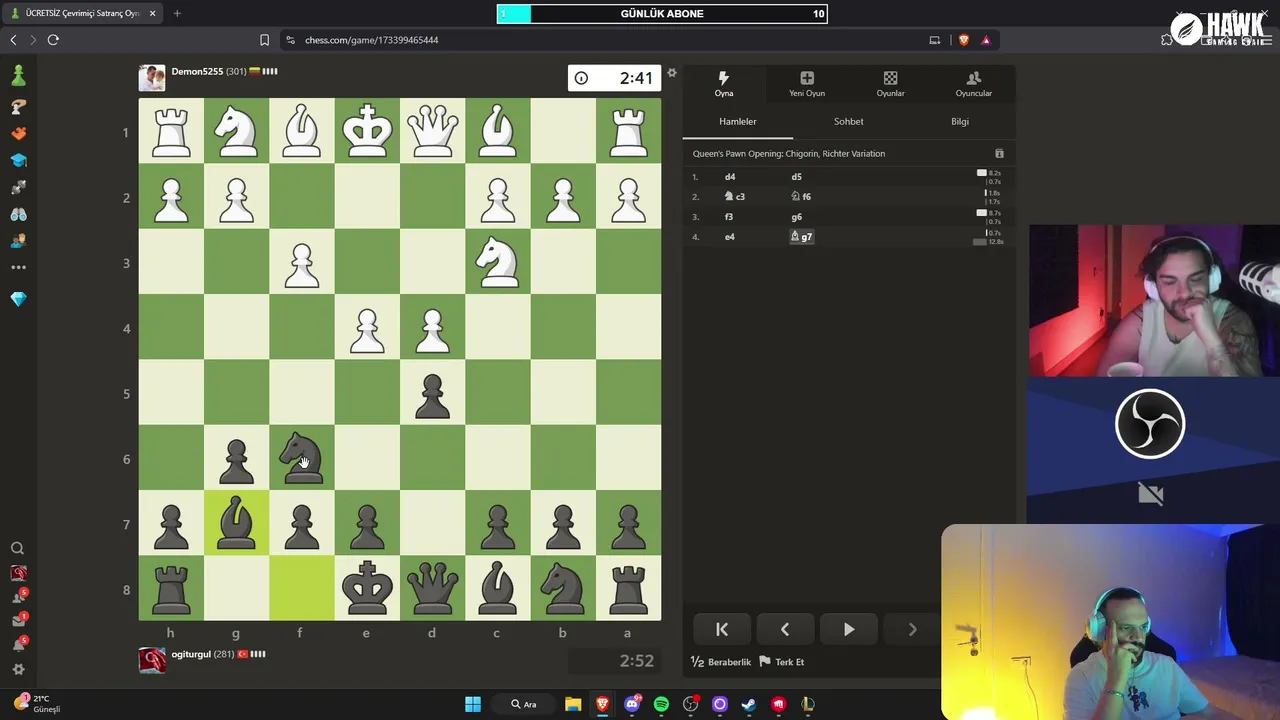Reload the page with browser refresh button

tap(53, 40)
